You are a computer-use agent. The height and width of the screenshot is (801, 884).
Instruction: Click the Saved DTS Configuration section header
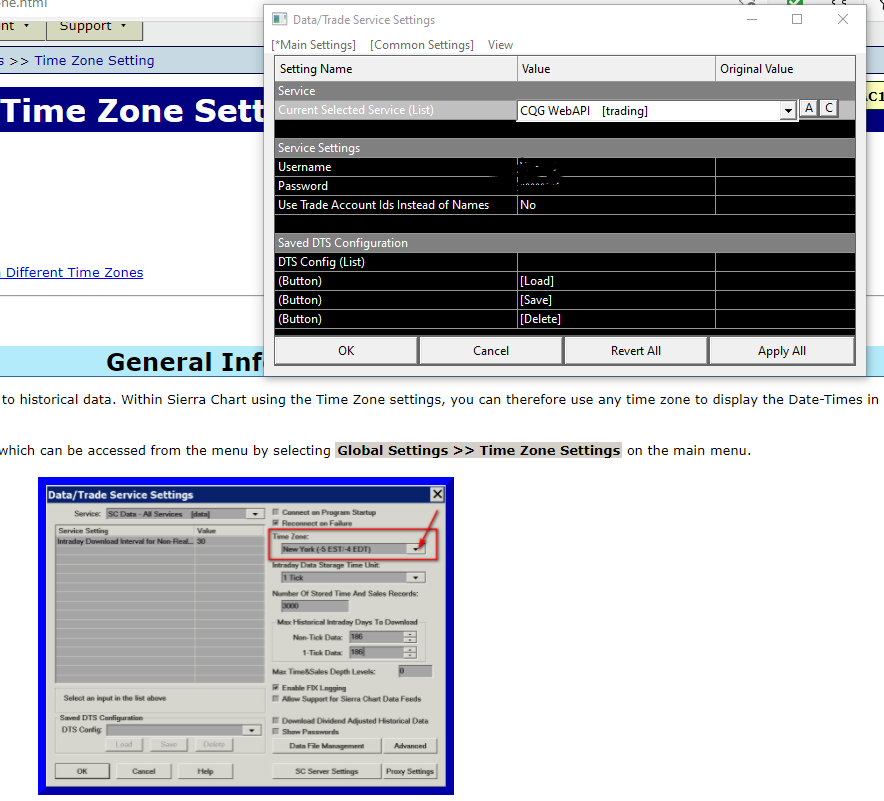coord(565,243)
